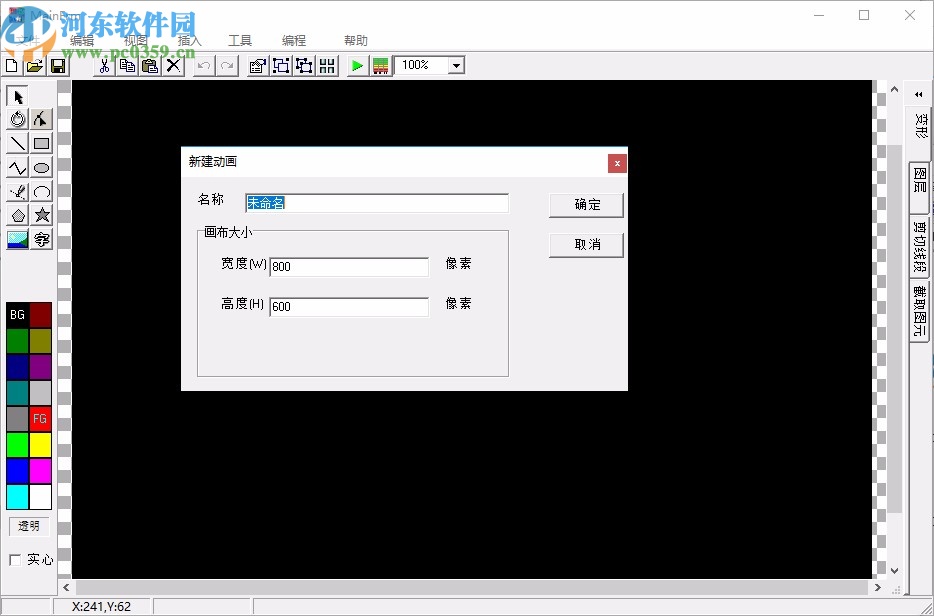
Task: Select the Line drawing tool
Action: 18,143
